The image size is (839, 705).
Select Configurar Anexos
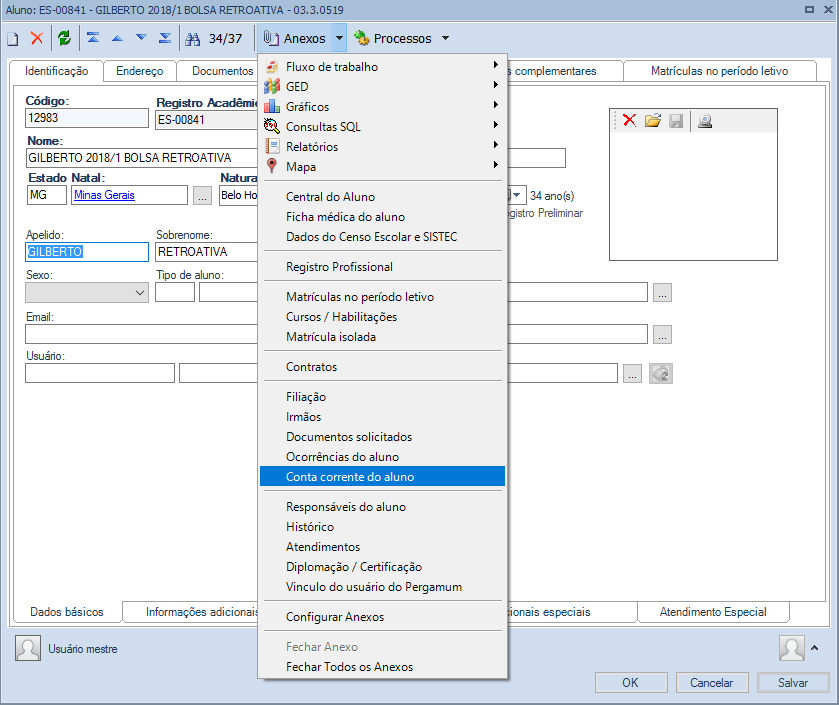pos(383,617)
